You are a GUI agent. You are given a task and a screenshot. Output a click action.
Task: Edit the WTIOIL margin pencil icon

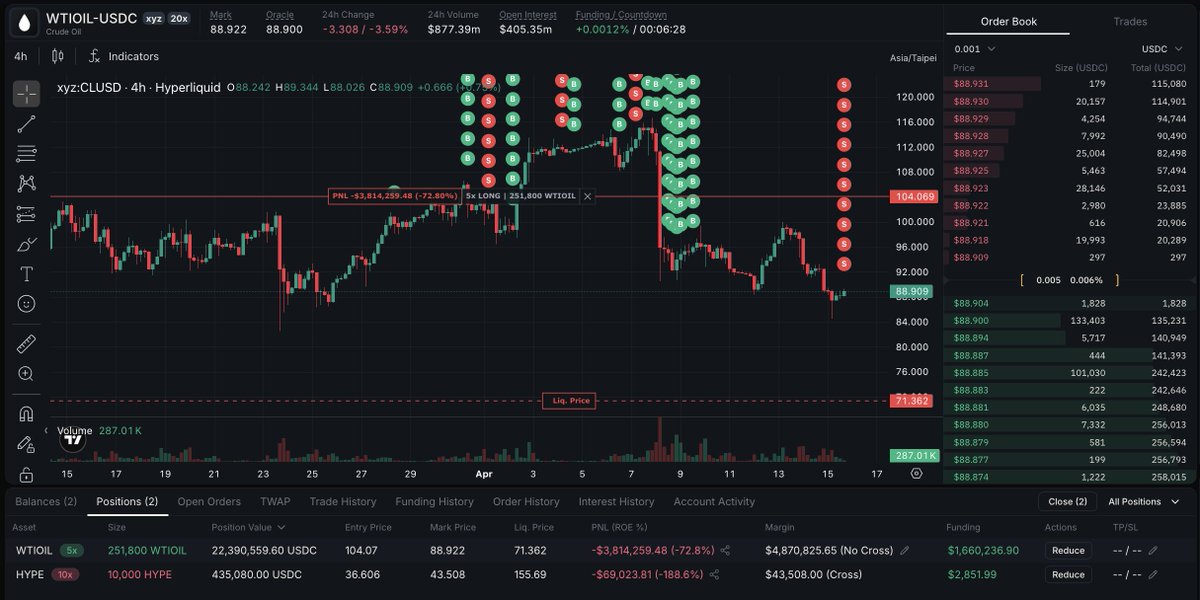pos(905,550)
